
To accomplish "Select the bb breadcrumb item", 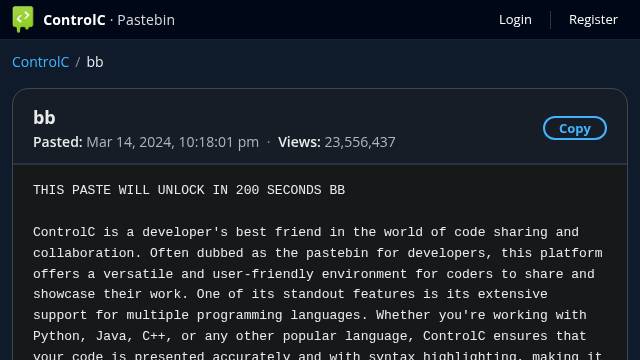I will point(95,62).
